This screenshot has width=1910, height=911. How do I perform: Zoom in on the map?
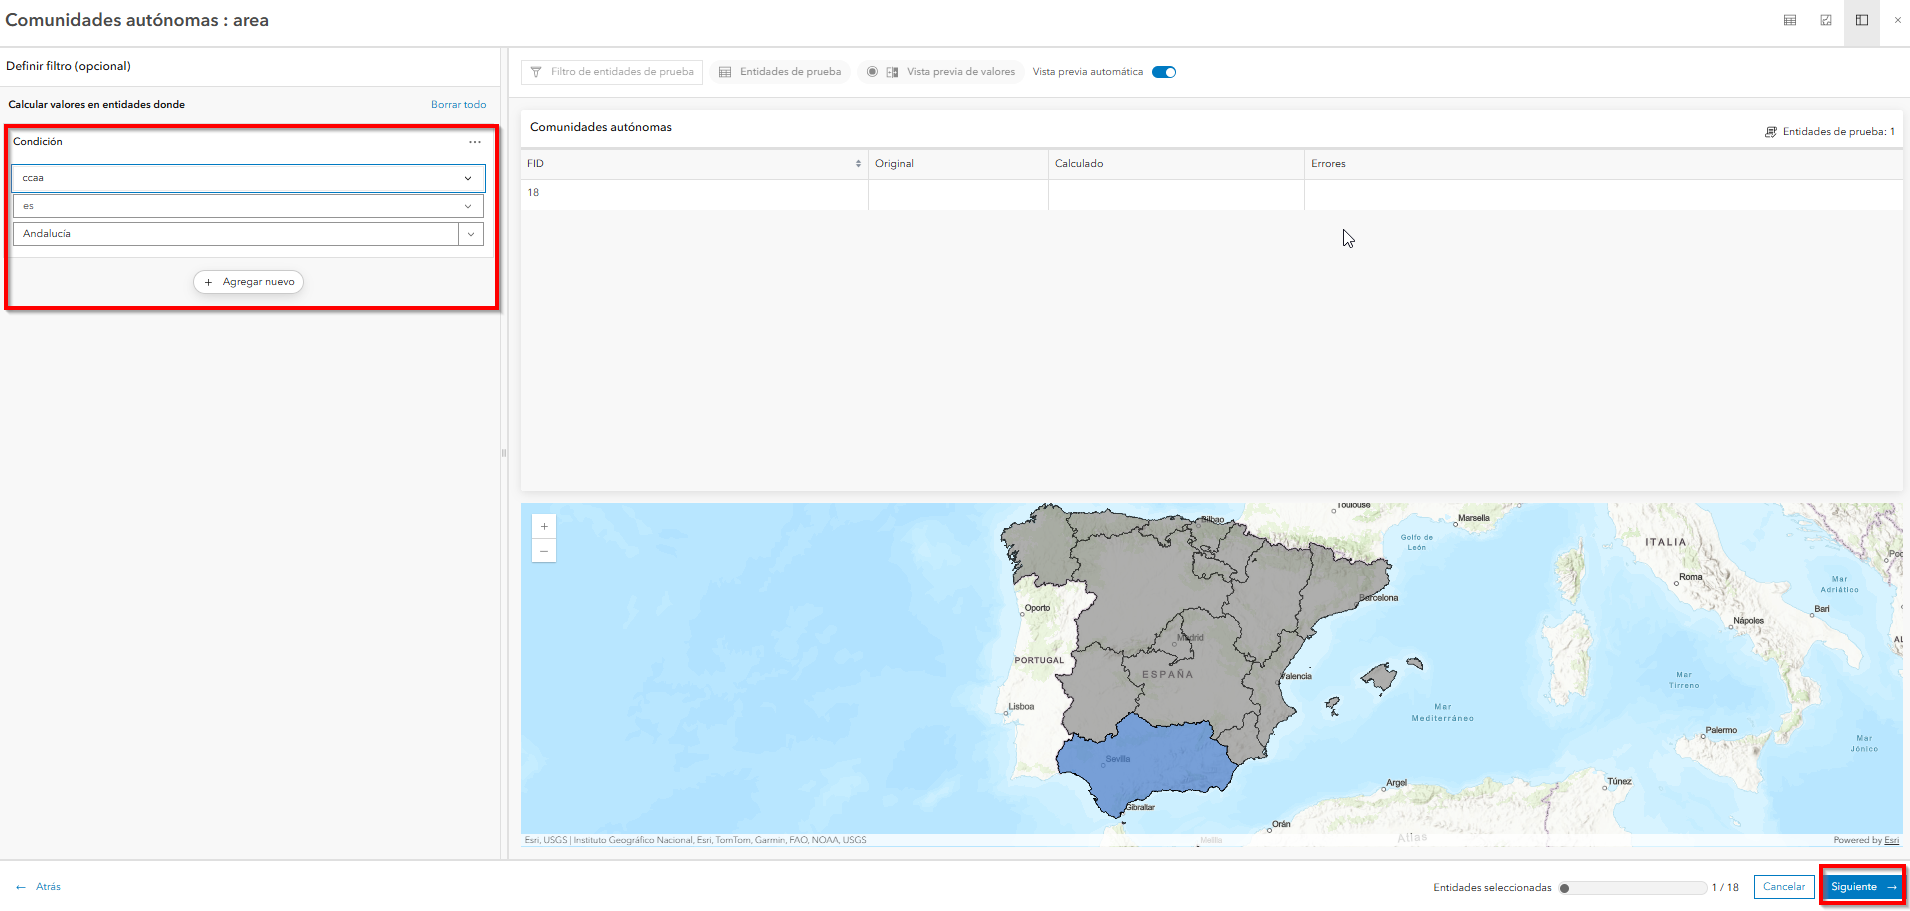[544, 526]
